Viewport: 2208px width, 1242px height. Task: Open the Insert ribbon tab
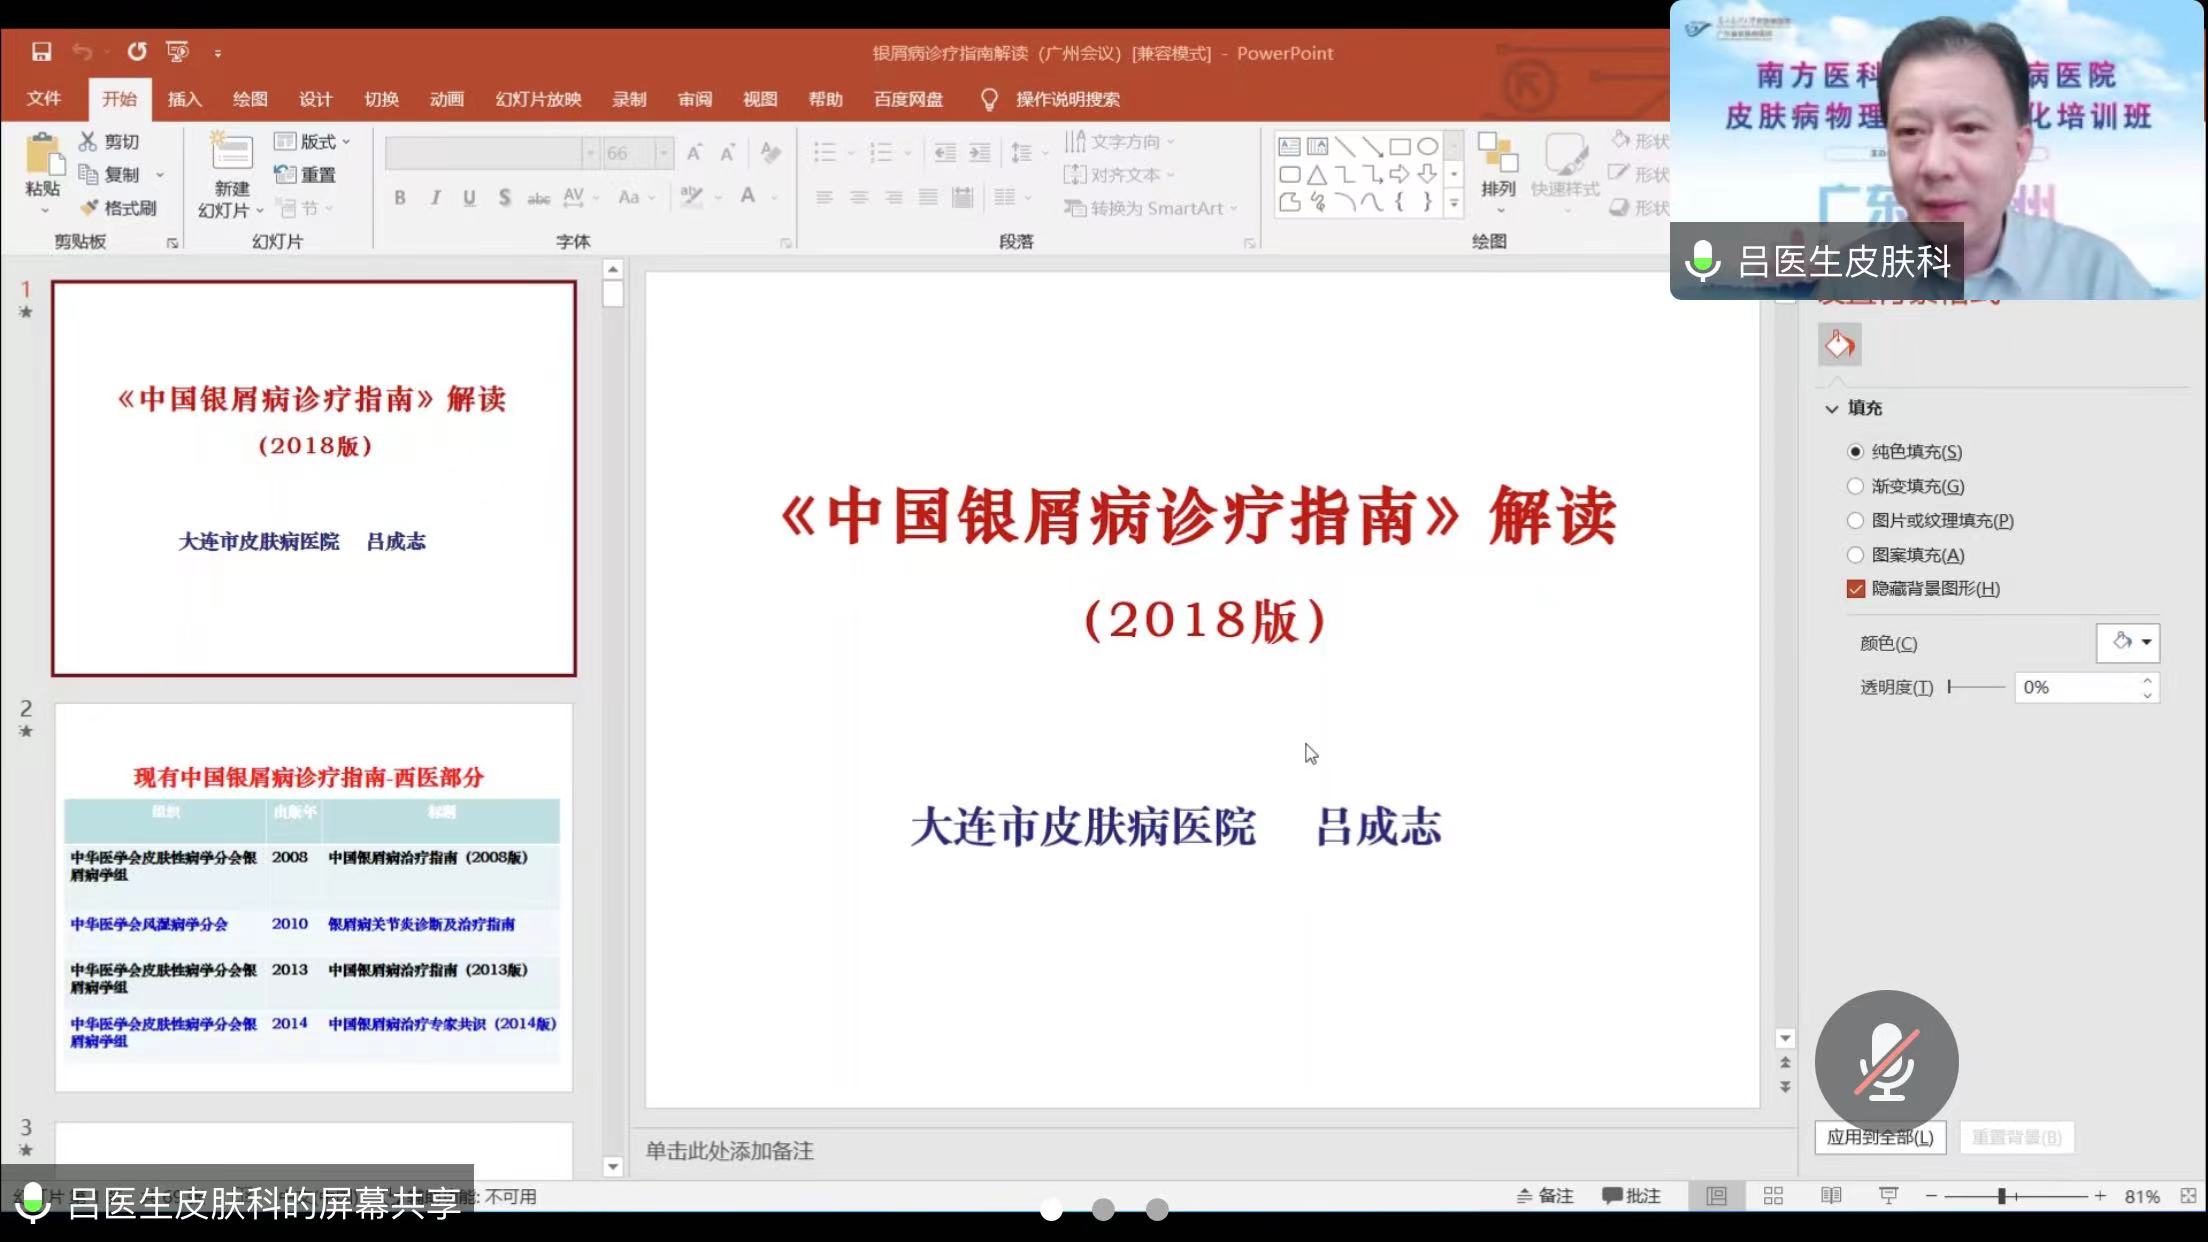click(184, 99)
